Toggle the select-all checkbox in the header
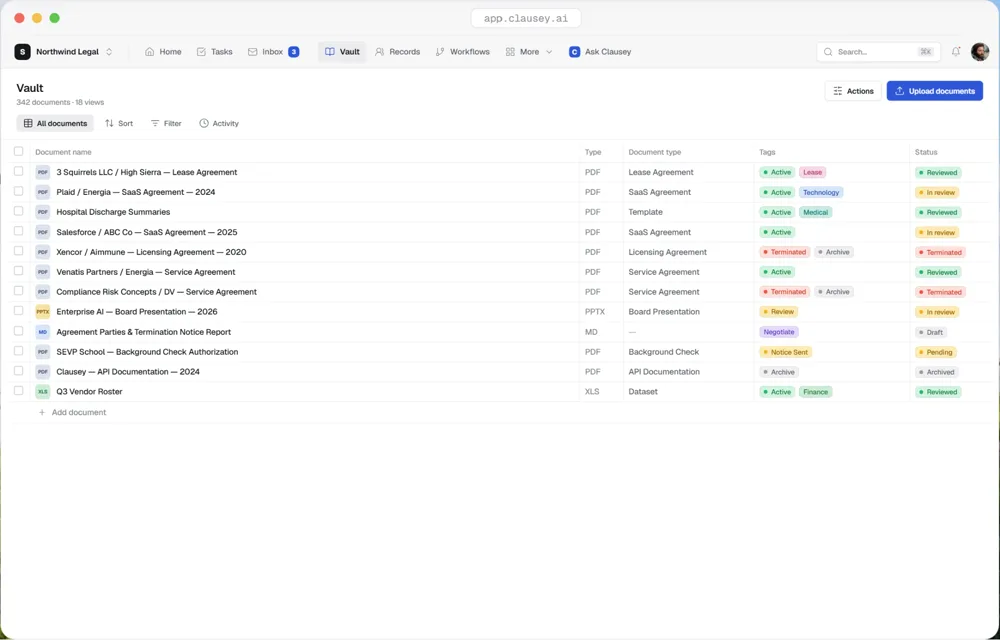 click(x=18, y=151)
